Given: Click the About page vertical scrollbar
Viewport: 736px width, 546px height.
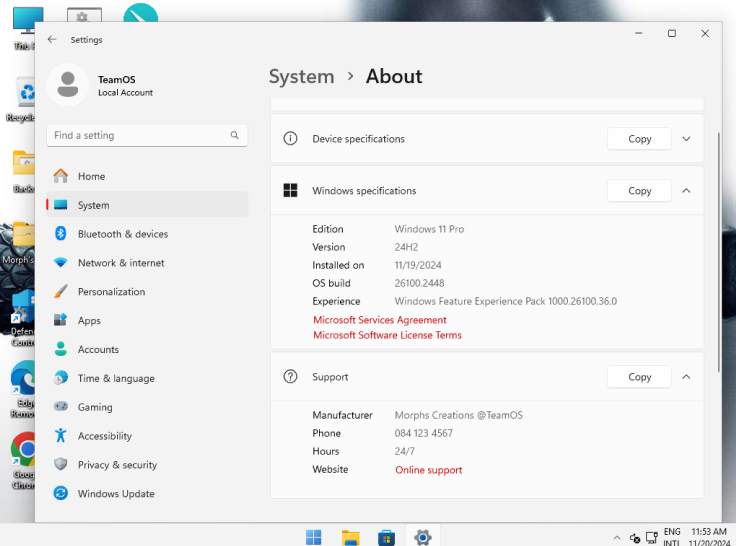Looking at the screenshot, I should coord(719,252).
